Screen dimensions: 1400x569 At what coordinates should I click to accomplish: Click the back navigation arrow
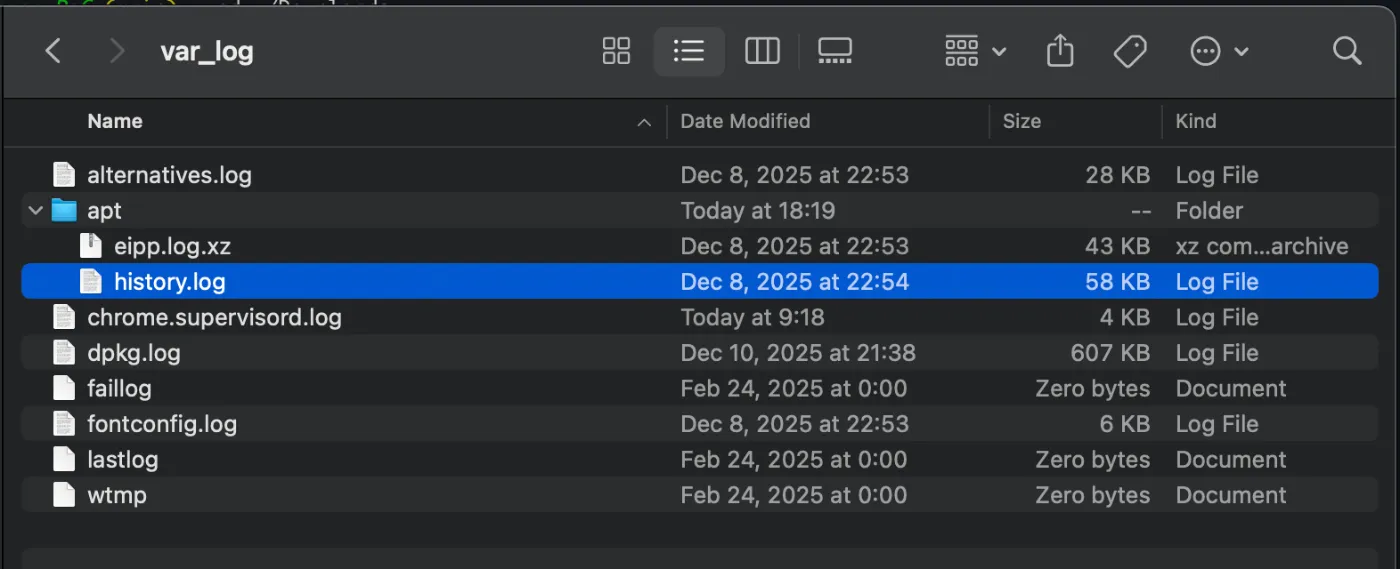[54, 51]
